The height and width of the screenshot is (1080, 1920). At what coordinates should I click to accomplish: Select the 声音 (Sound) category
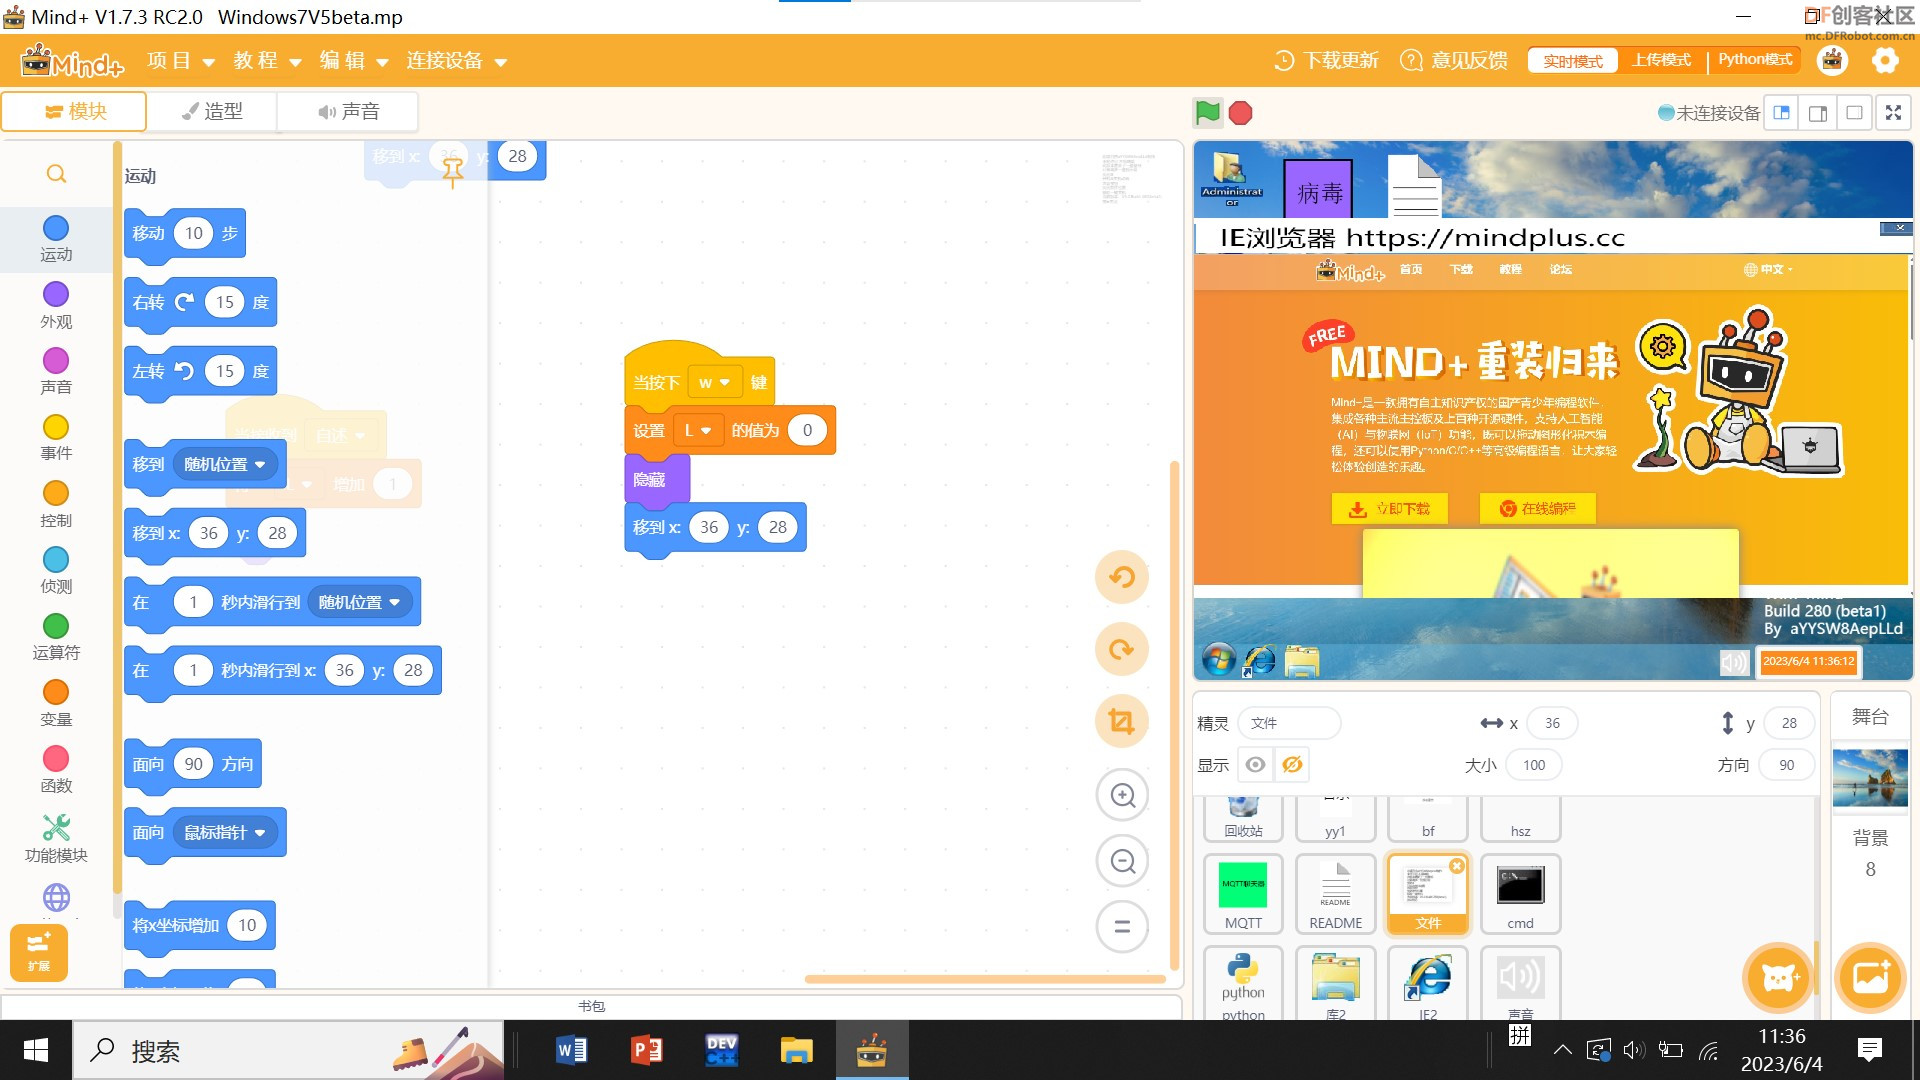coord(56,372)
